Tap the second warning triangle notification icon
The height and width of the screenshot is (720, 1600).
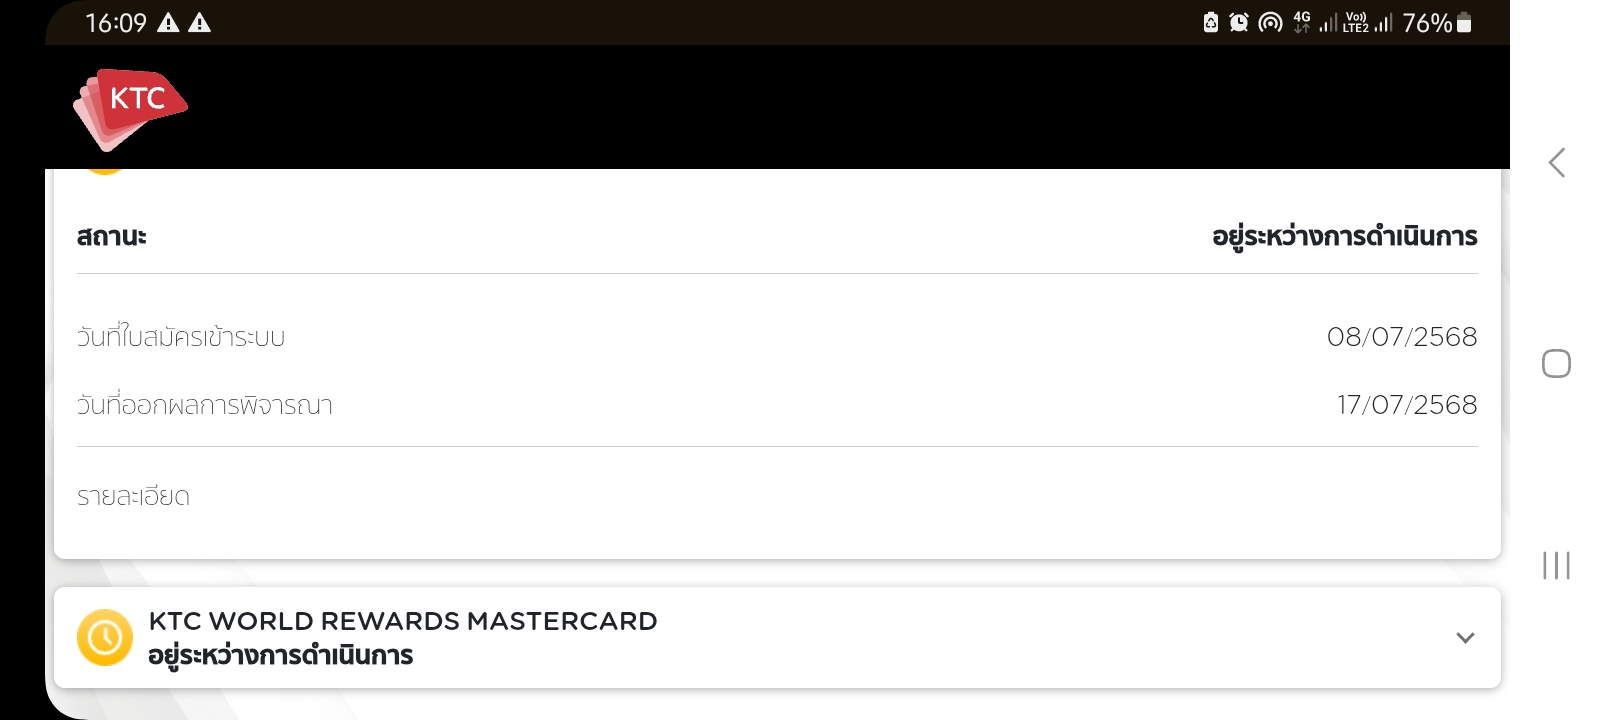point(199,22)
